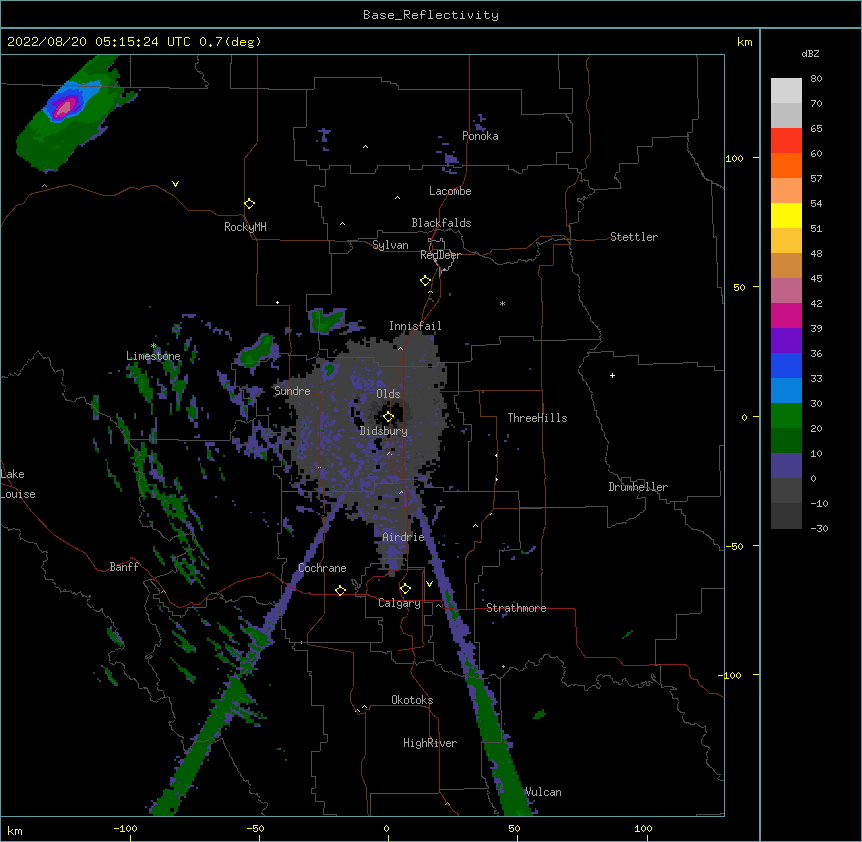Click the -30 value on the dBZ legend

point(819,528)
